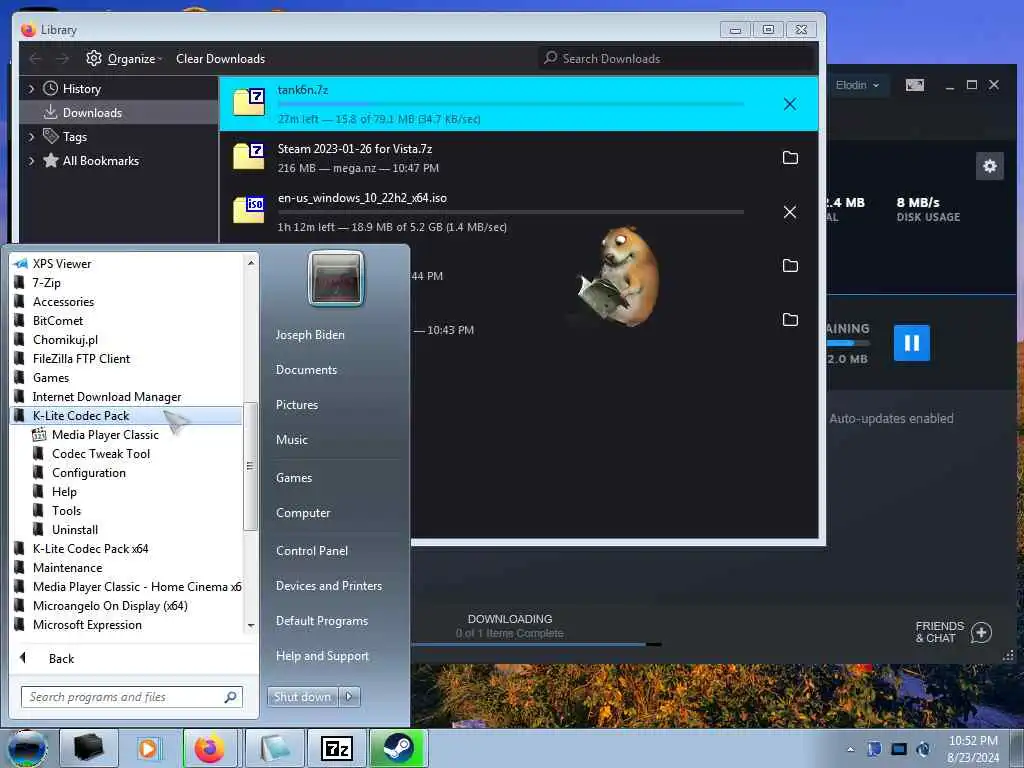The image size is (1024, 768).
Task: Show hidden system tray icons
Action: point(850,750)
